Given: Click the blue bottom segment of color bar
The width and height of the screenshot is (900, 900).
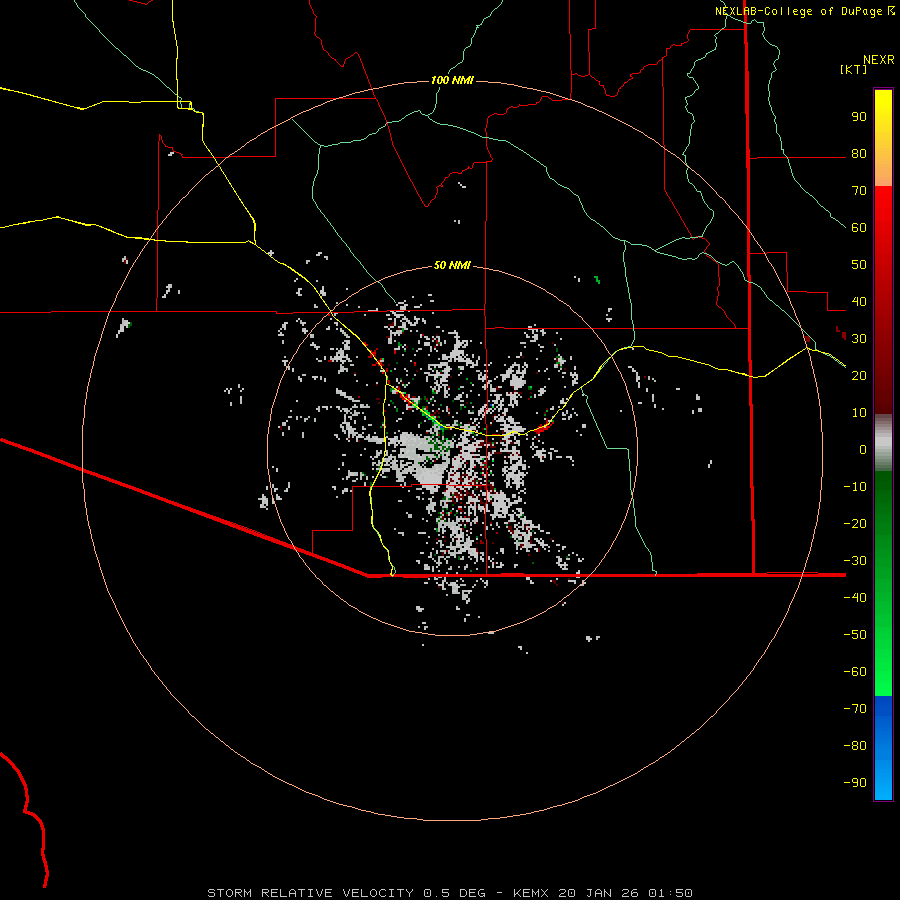Looking at the screenshot, I should (x=883, y=748).
